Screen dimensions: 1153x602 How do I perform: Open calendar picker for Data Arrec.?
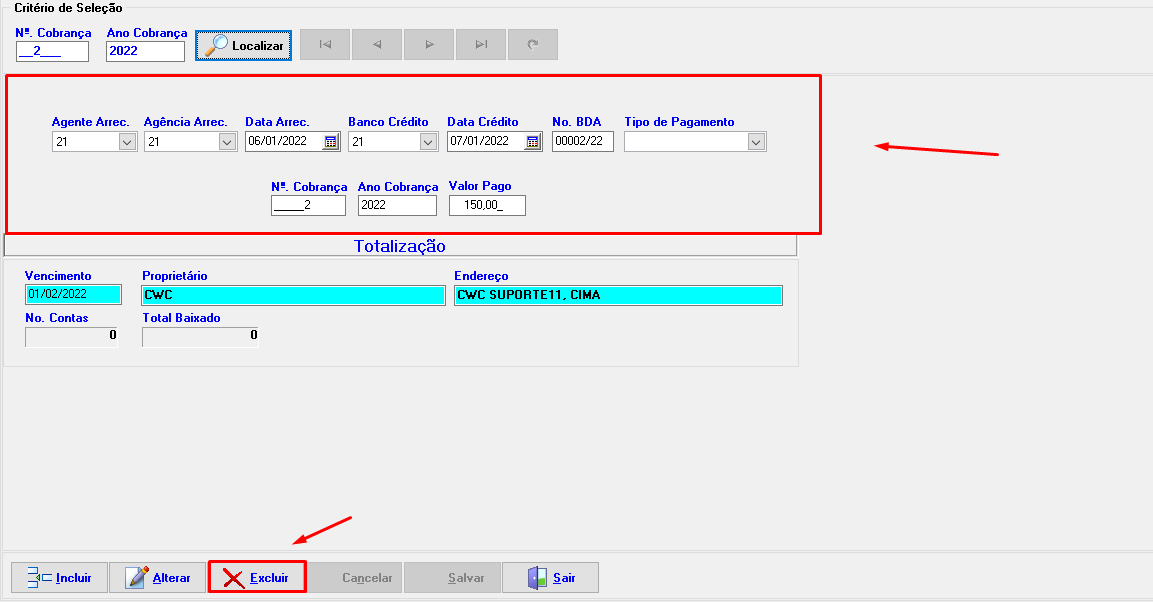point(331,142)
